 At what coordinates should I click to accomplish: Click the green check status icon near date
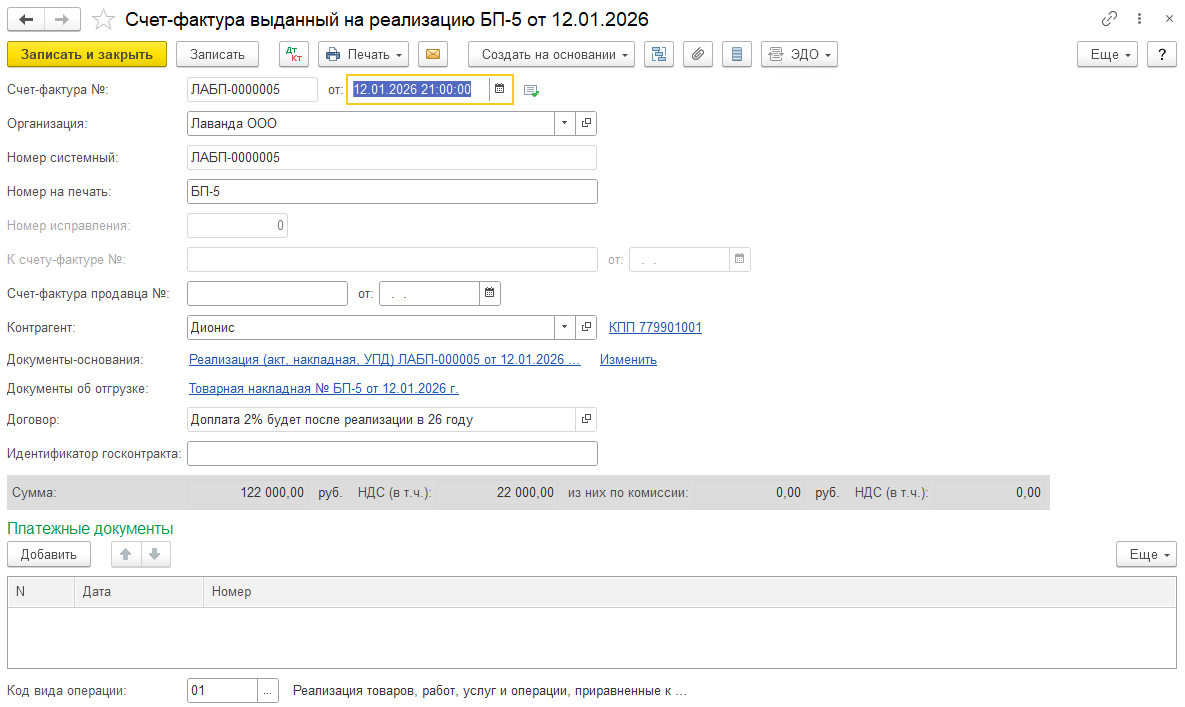(531, 89)
